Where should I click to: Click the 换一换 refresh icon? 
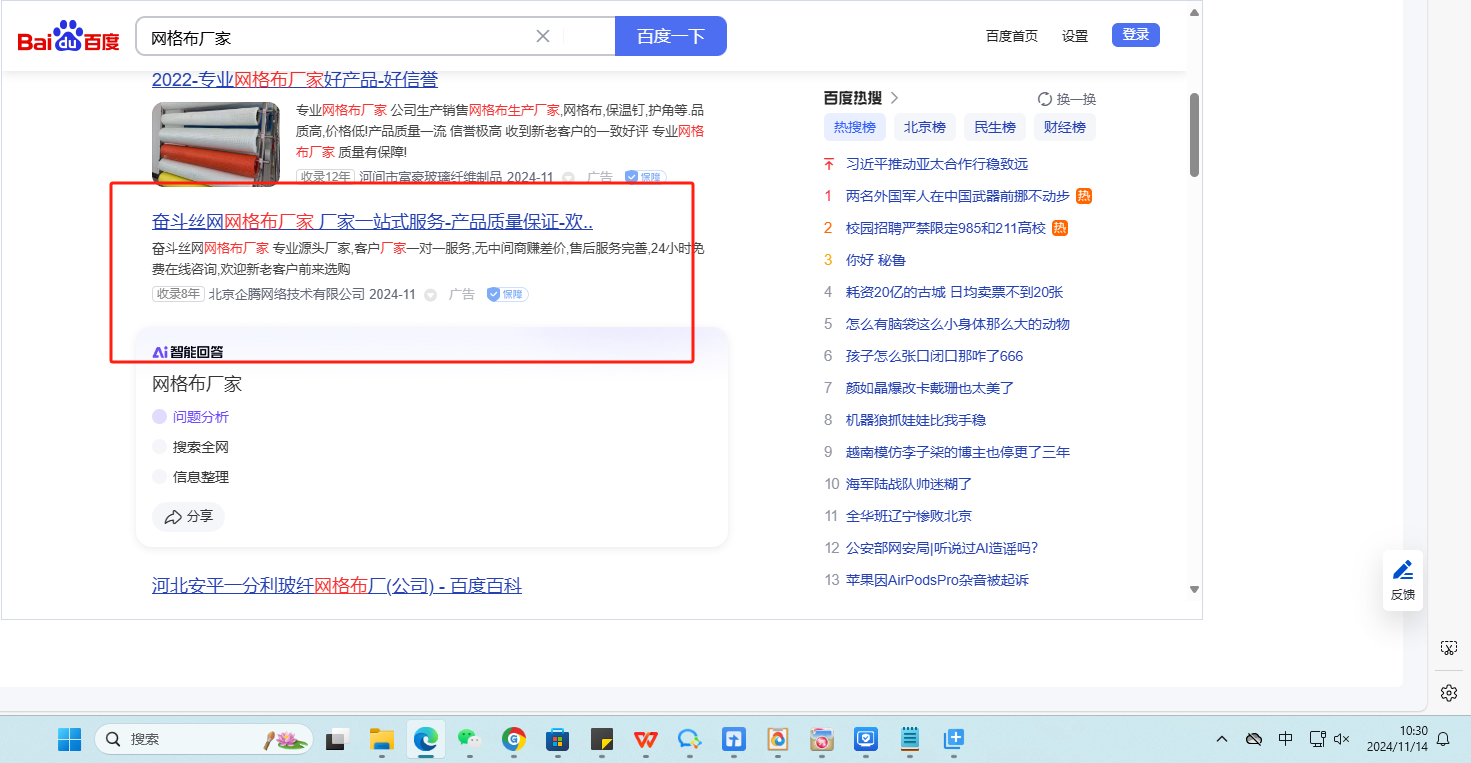pyautogui.click(x=1045, y=99)
